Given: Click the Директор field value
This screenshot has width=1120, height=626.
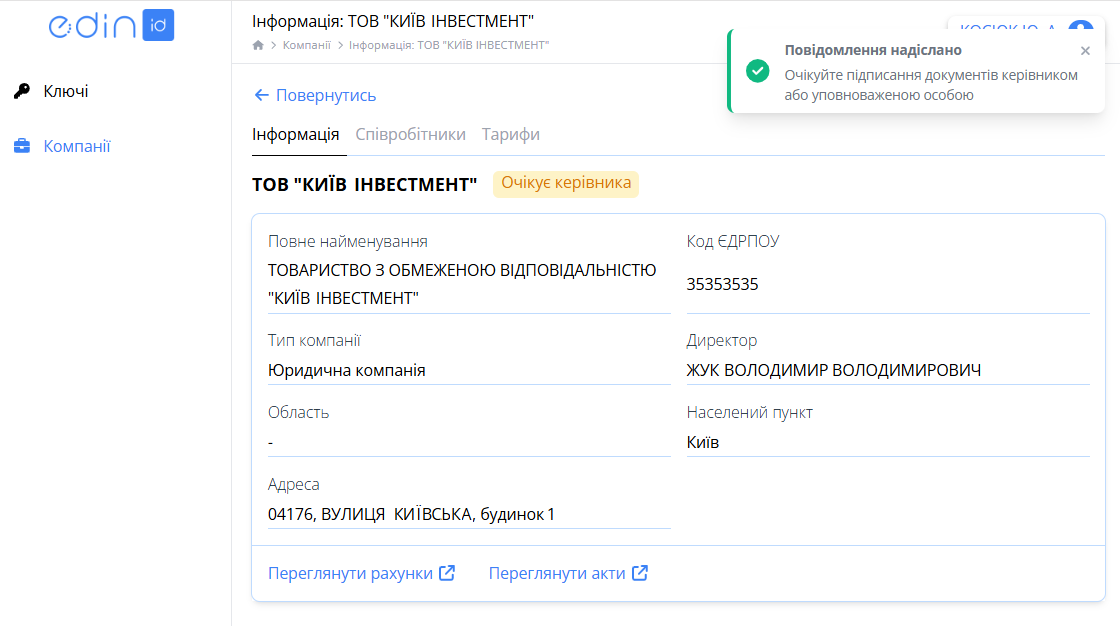Looking at the screenshot, I should 834,369.
